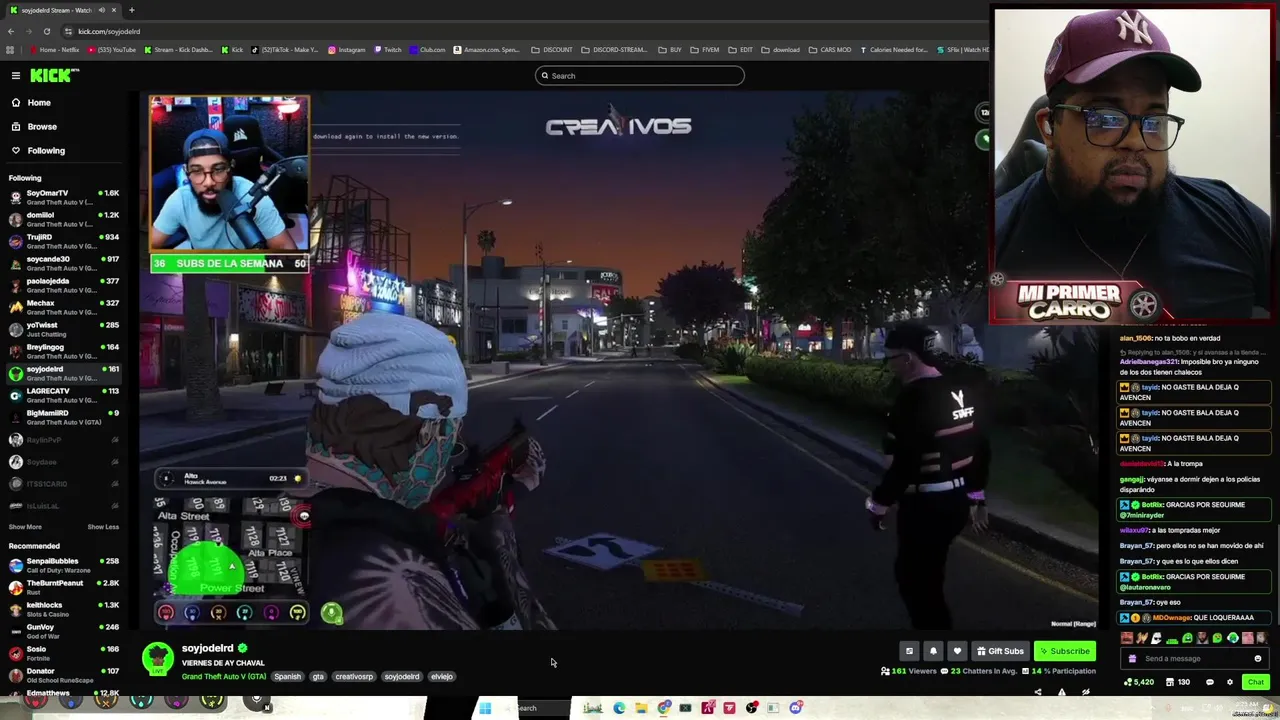The width and height of the screenshot is (1280, 720).
Task: Click the Subscribe button
Action: pos(1065,651)
